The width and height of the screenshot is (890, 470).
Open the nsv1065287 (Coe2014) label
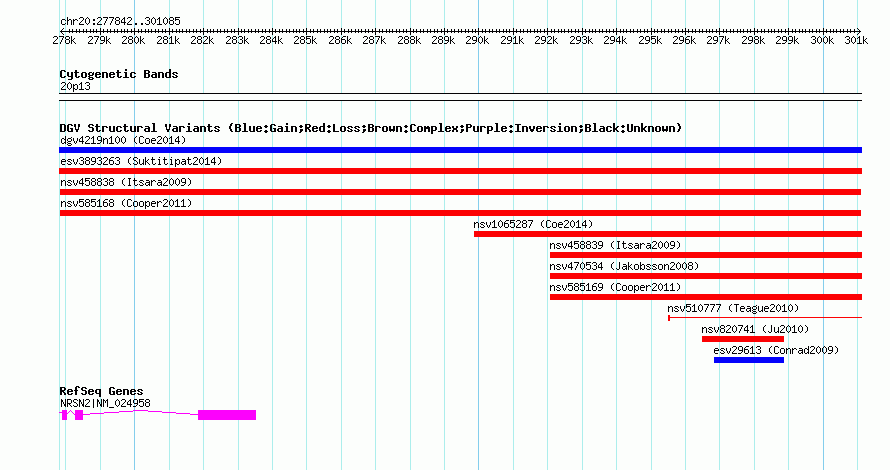(533, 224)
